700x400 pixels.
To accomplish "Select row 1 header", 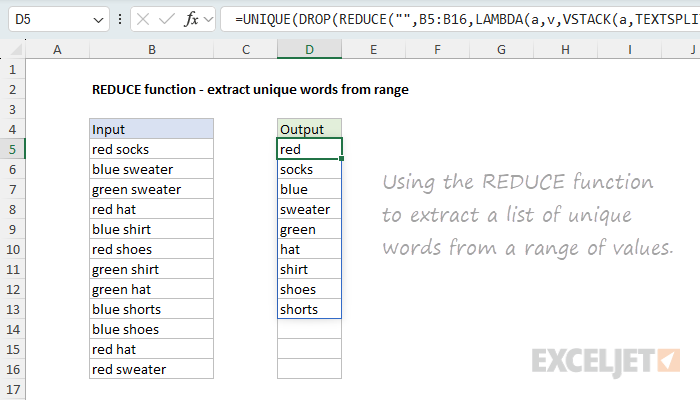I will pyautogui.click(x=12, y=69).
